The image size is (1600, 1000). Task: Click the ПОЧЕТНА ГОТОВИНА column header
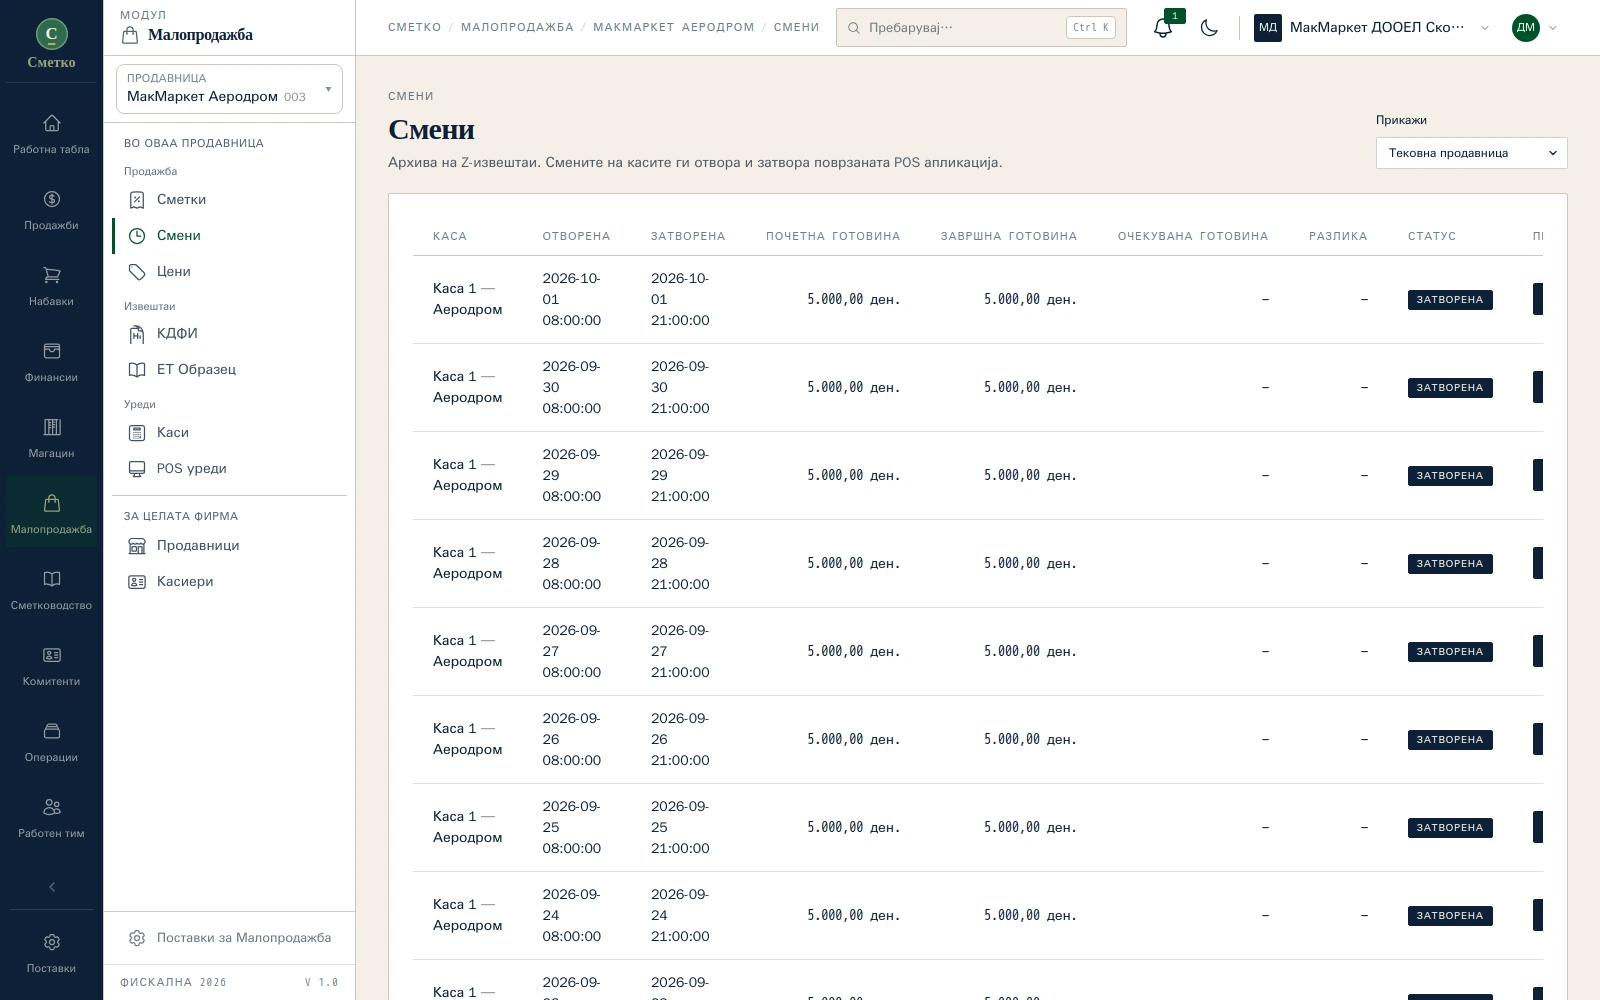click(833, 237)
